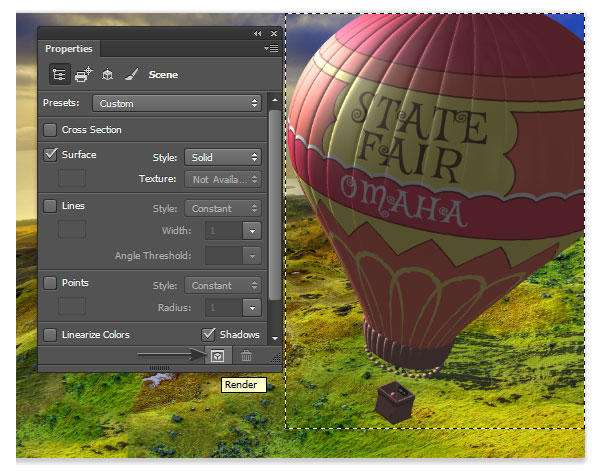
Task: Open the Points Style Constant dropdown
Action: (x=223, y=285)
